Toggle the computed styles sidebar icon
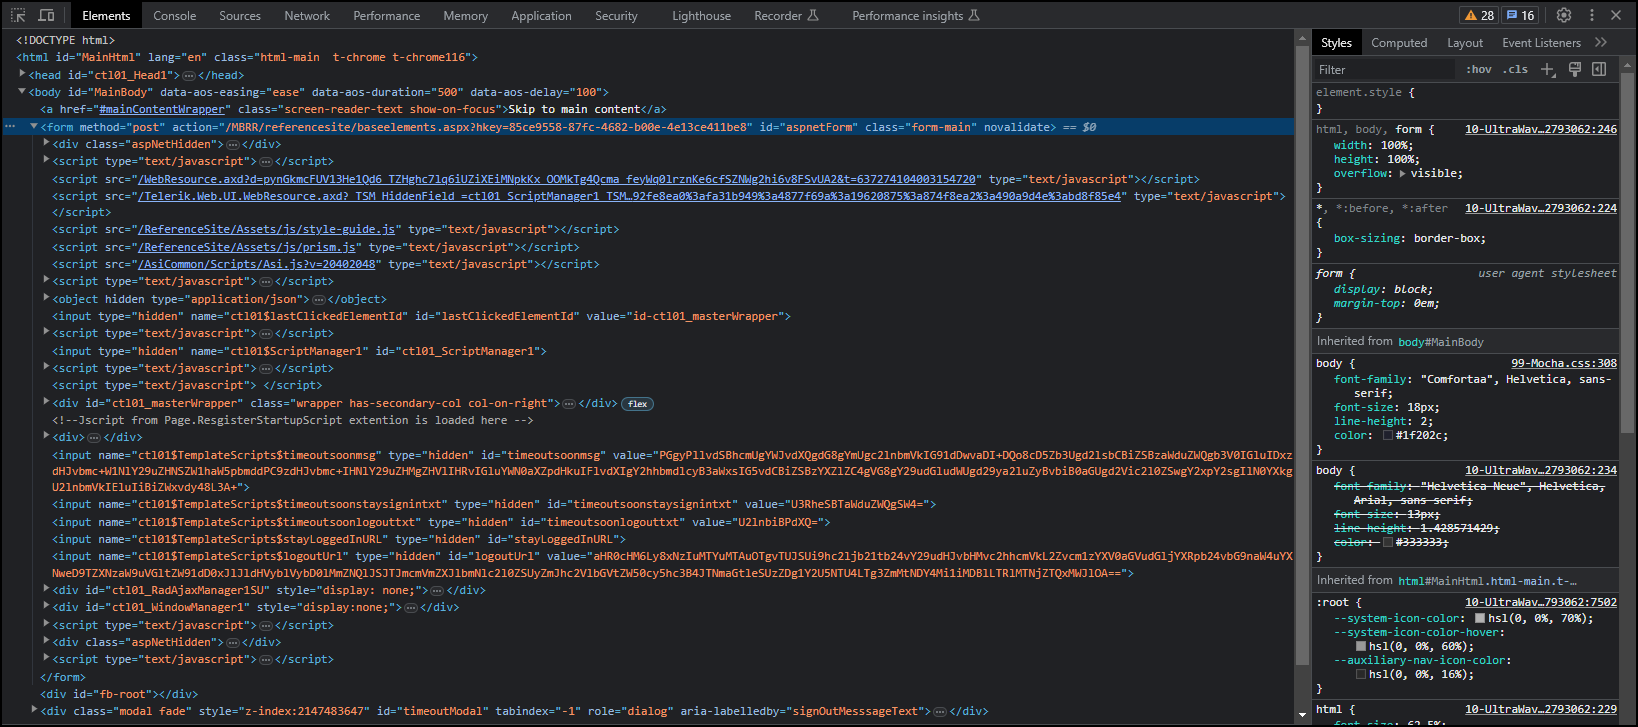The image size is (1638, 727). pyautogui.click(x=1599, y=69)
